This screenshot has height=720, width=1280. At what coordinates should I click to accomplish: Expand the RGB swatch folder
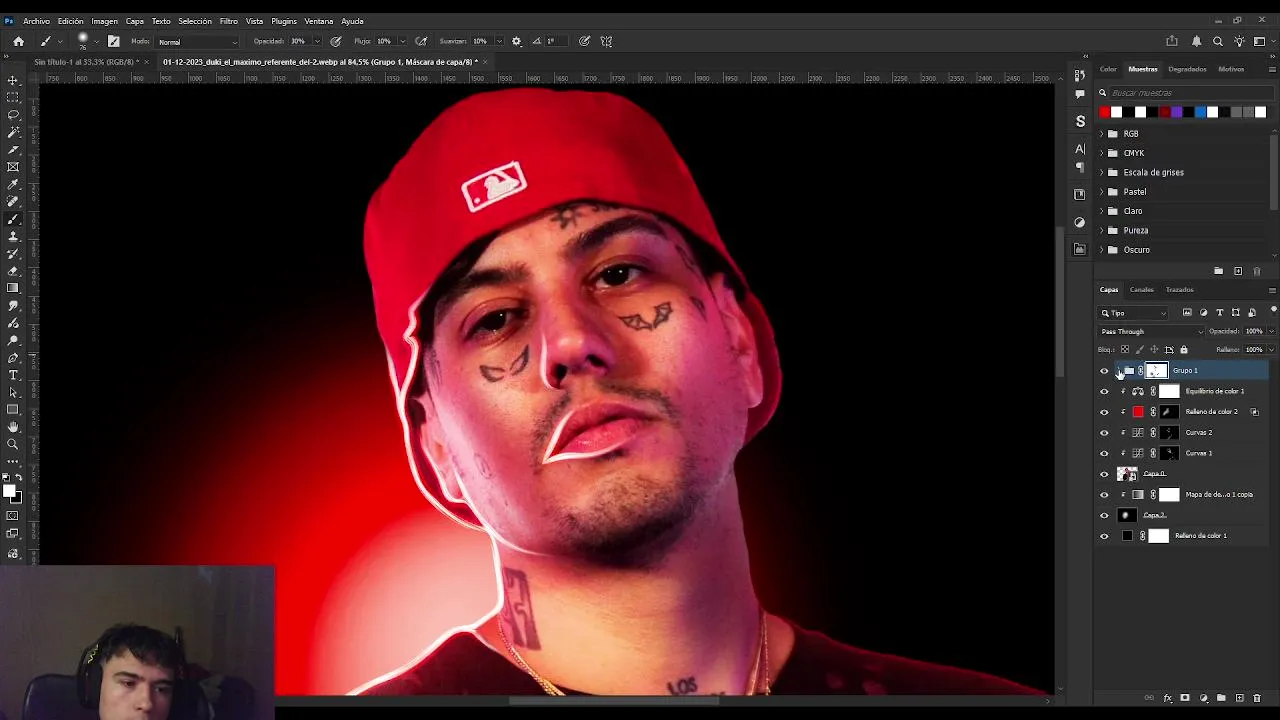point(1102,134)
